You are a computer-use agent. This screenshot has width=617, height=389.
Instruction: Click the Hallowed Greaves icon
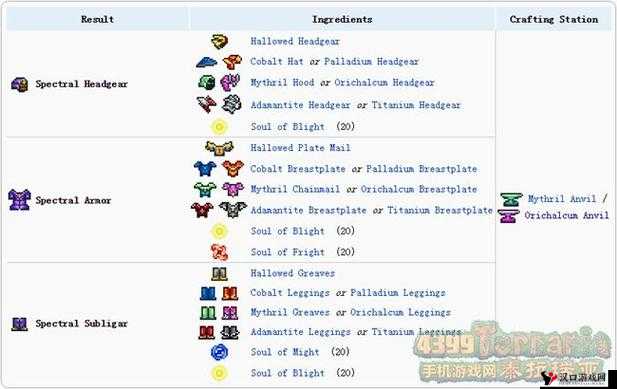tap(219, 274)
